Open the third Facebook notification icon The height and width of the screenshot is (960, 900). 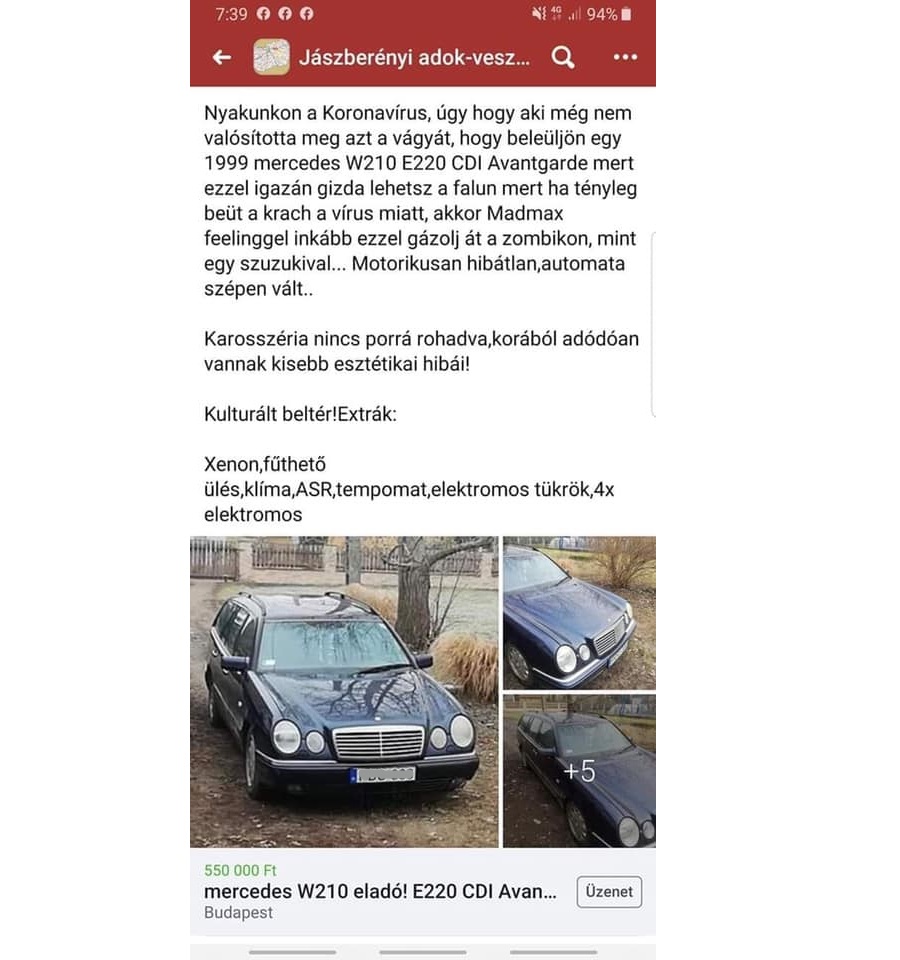pos(306,13)
